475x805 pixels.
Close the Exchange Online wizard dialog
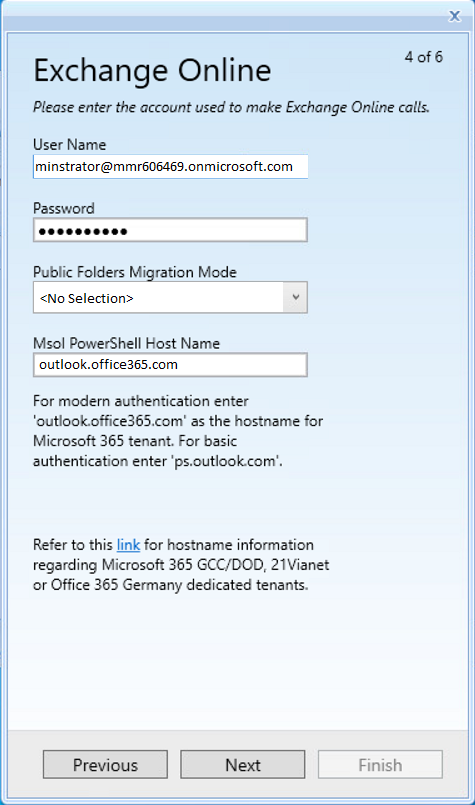(454, 16)
